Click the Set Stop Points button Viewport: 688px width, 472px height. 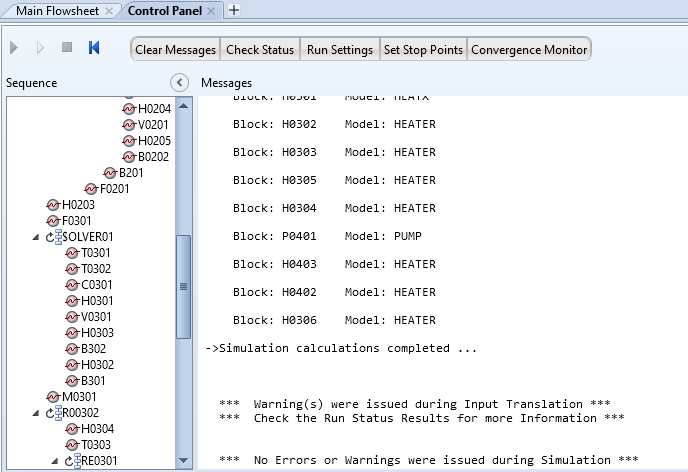423,49
